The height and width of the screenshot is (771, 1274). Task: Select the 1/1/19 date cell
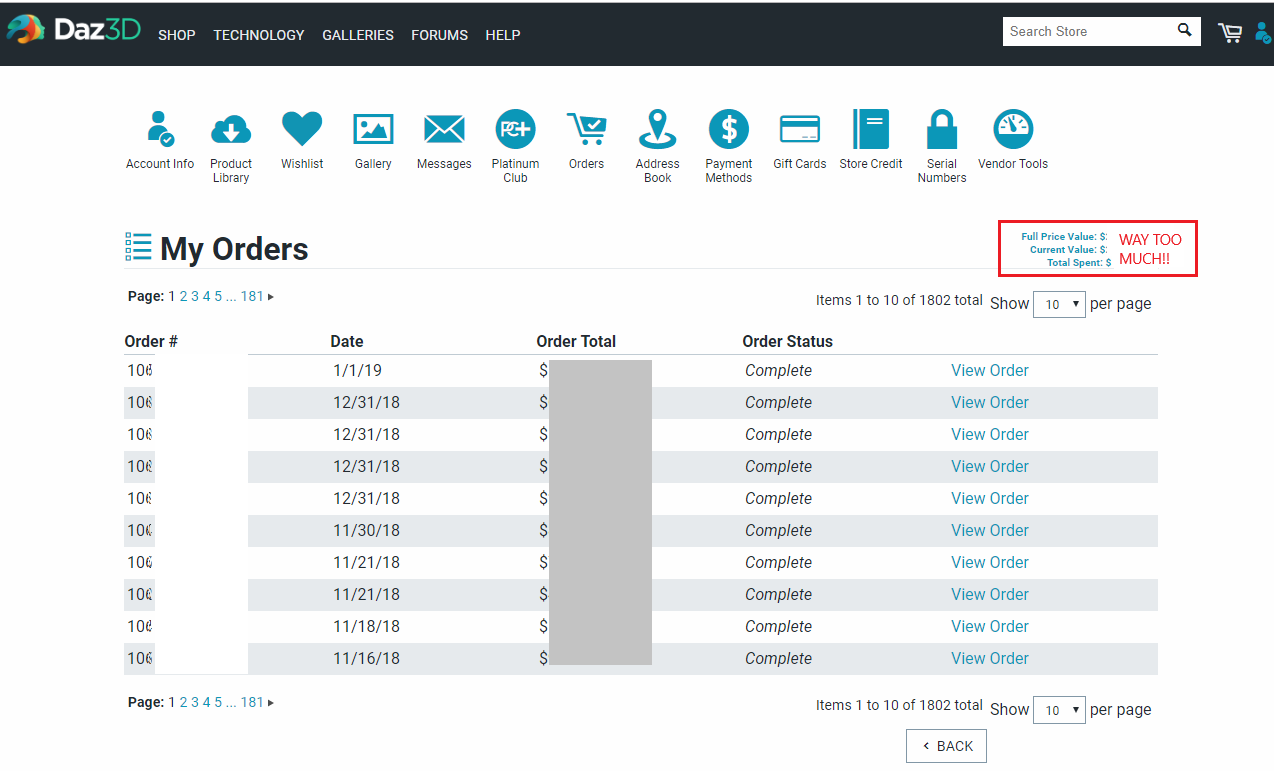[x=357, y=370]
